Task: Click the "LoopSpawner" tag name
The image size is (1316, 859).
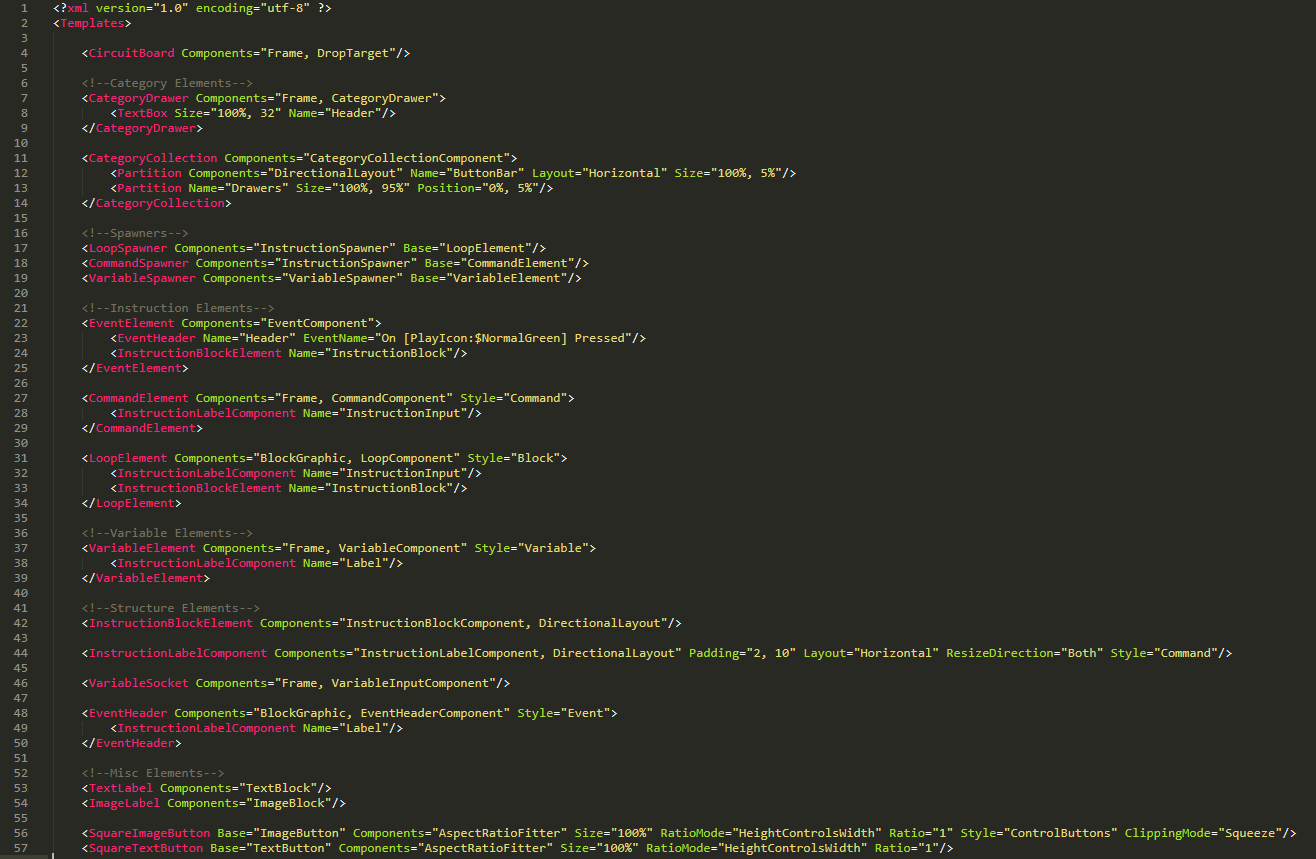Action: [128, 248]
